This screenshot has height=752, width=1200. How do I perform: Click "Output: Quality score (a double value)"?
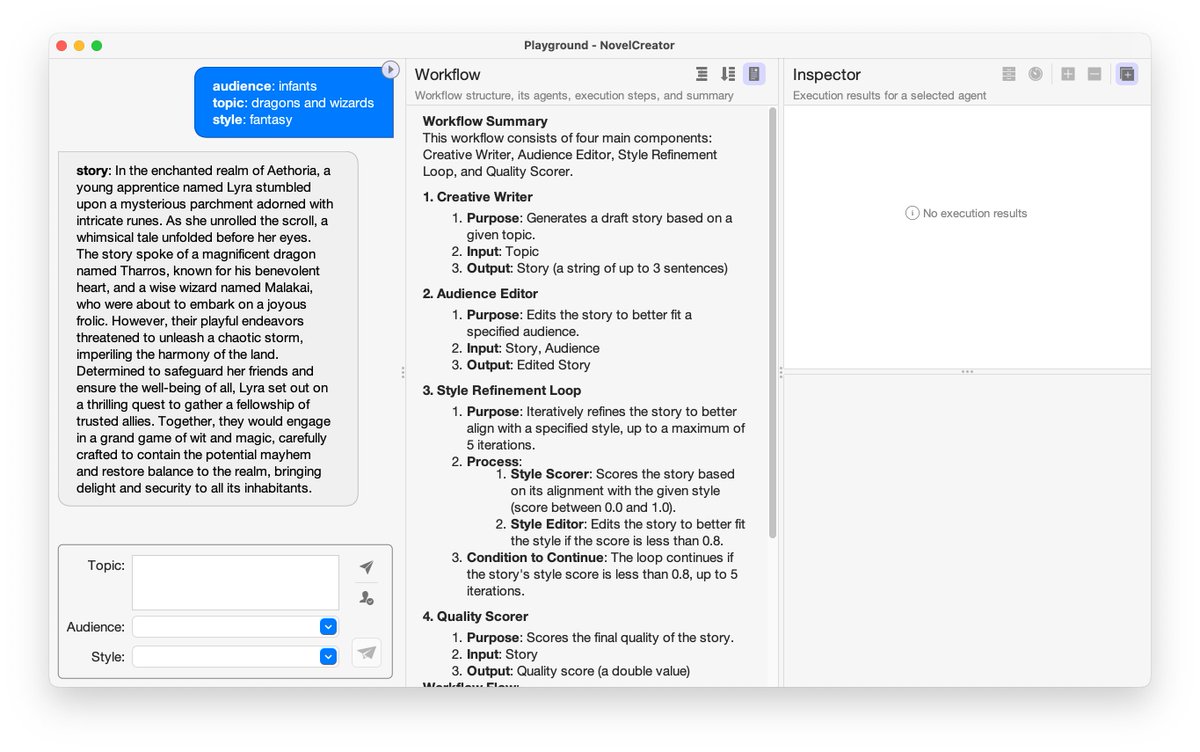coord(578,671)
